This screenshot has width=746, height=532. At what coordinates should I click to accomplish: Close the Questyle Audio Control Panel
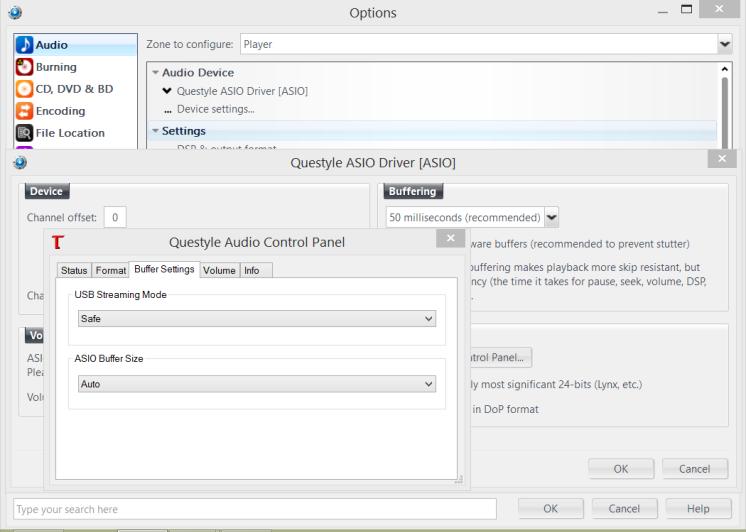click(451, 238)
